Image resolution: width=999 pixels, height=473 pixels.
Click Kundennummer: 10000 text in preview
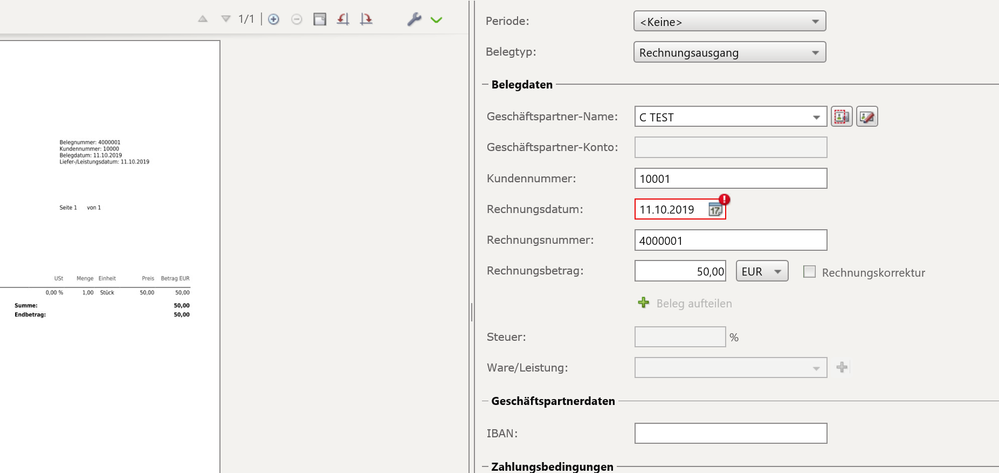point(89,149)
